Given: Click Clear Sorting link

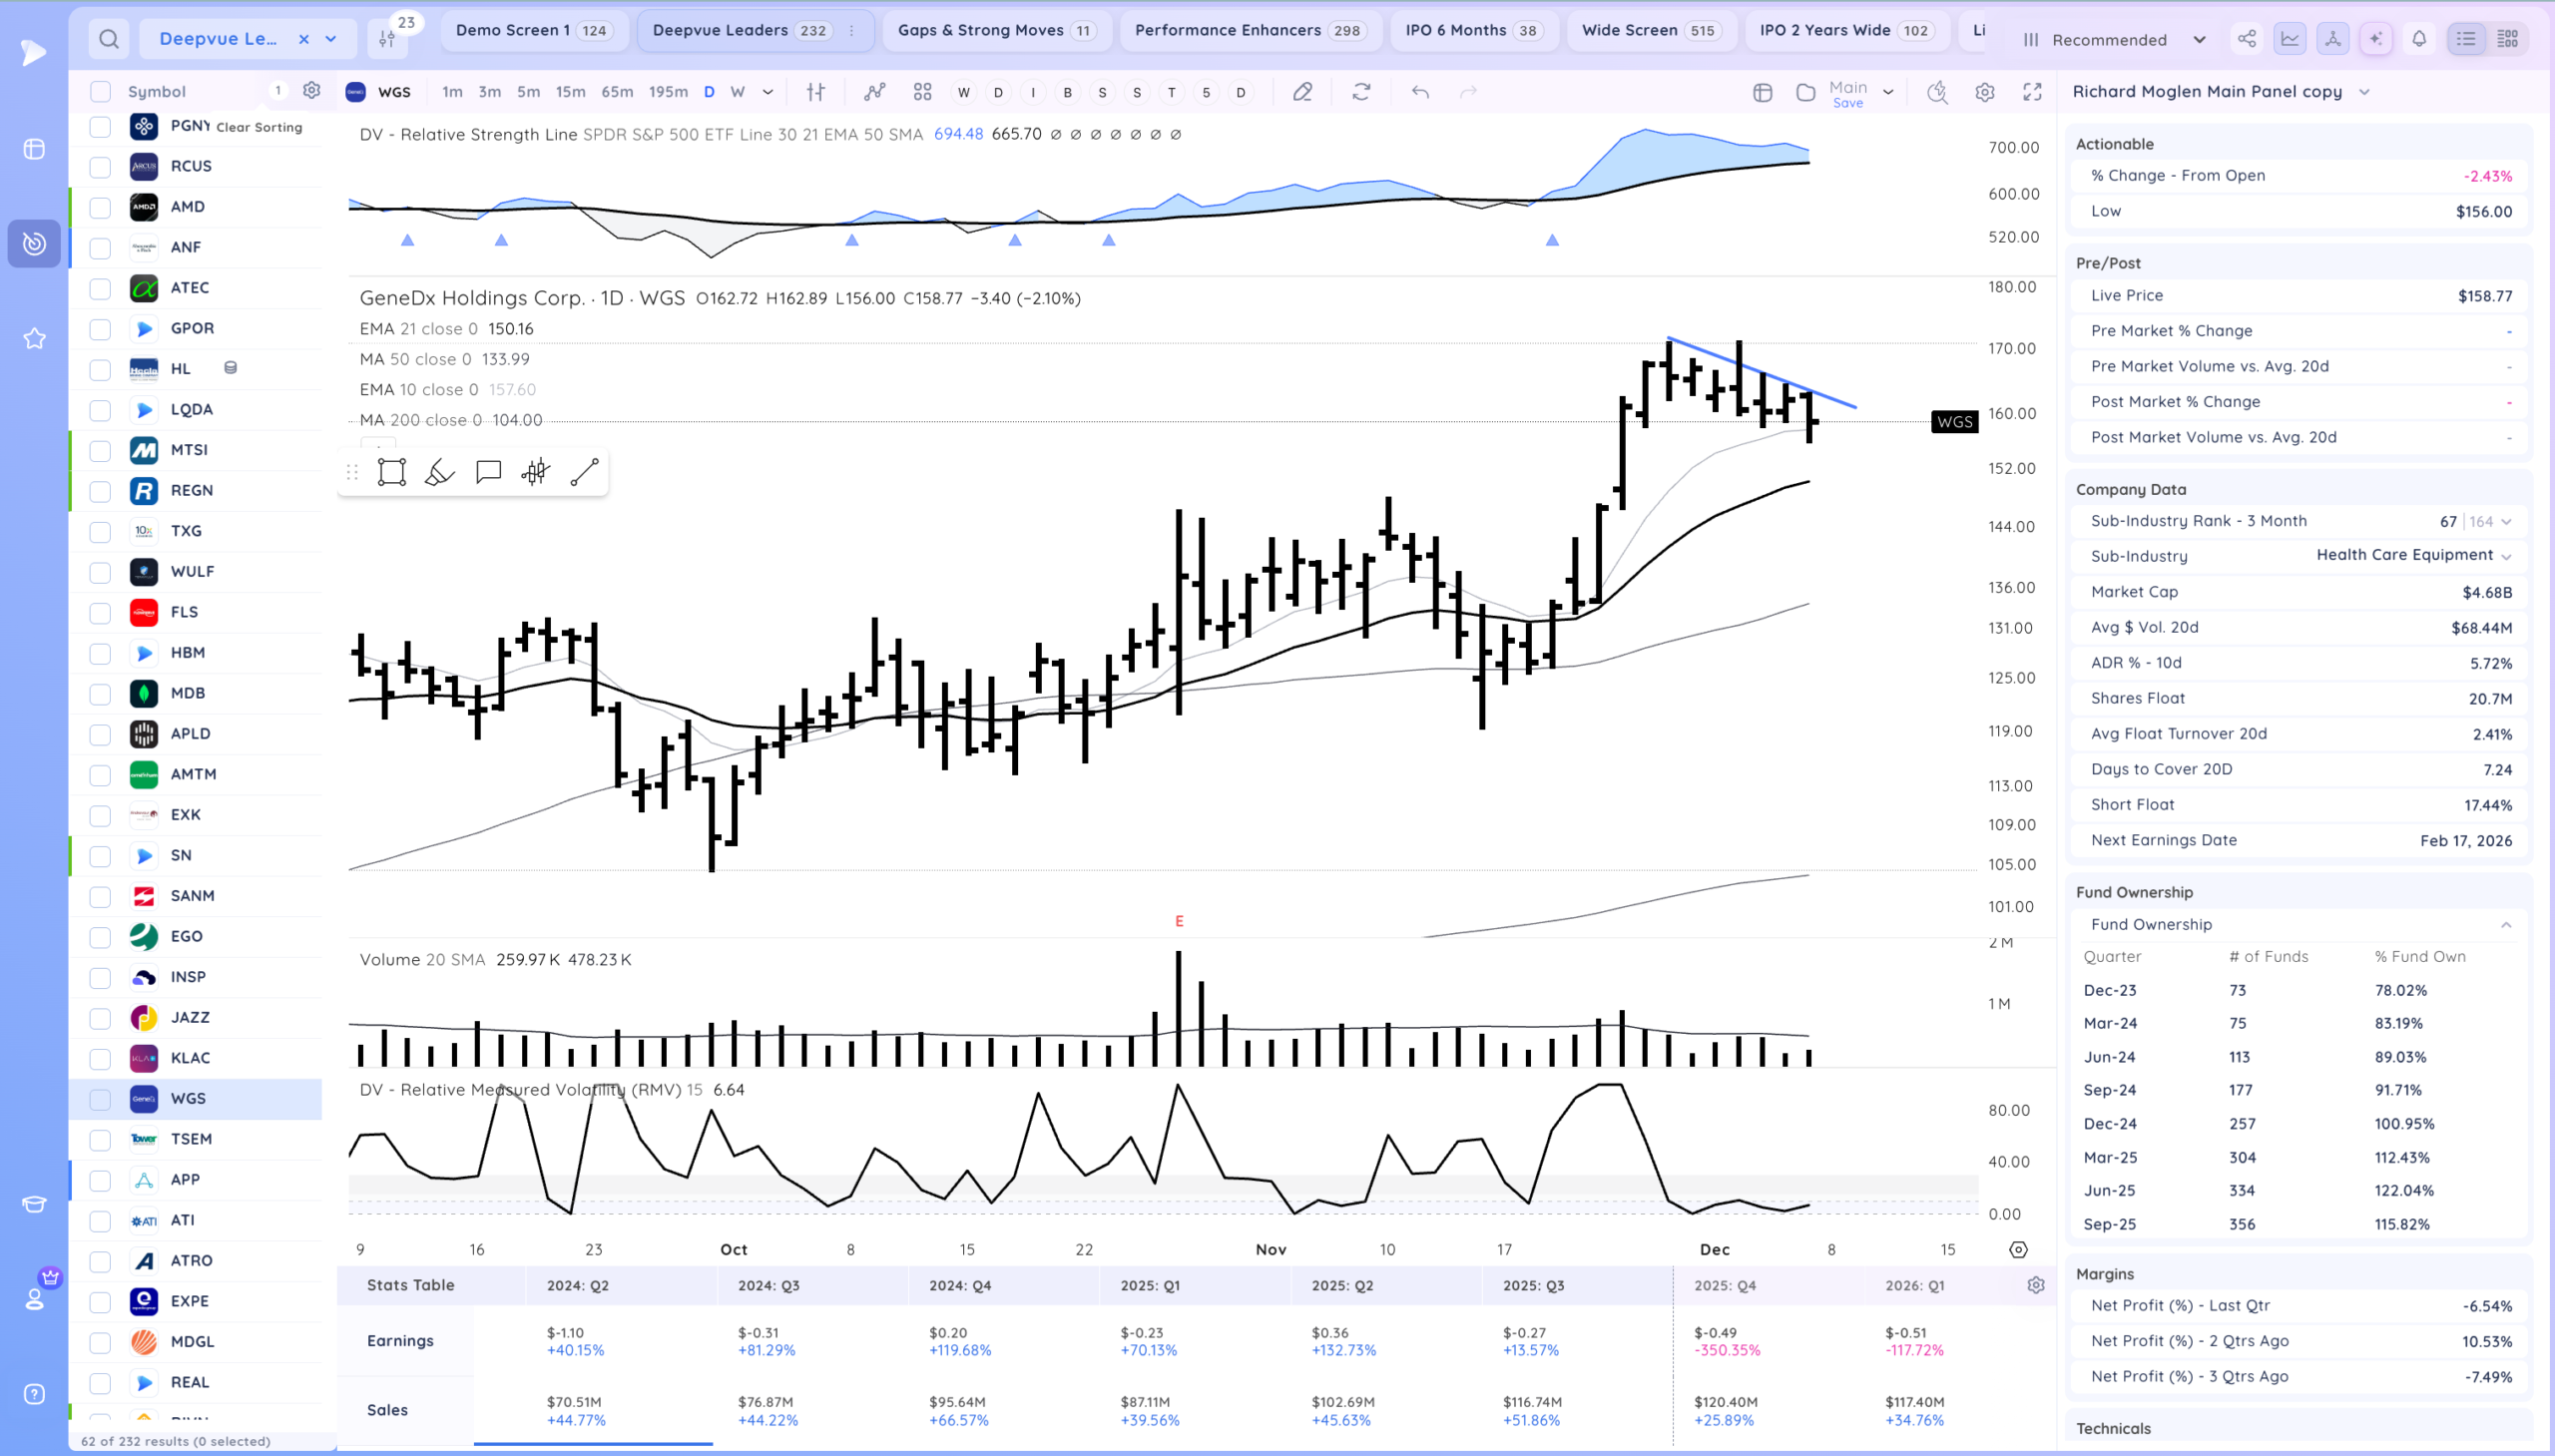Looking at the screenshot, I should [259, 127].
